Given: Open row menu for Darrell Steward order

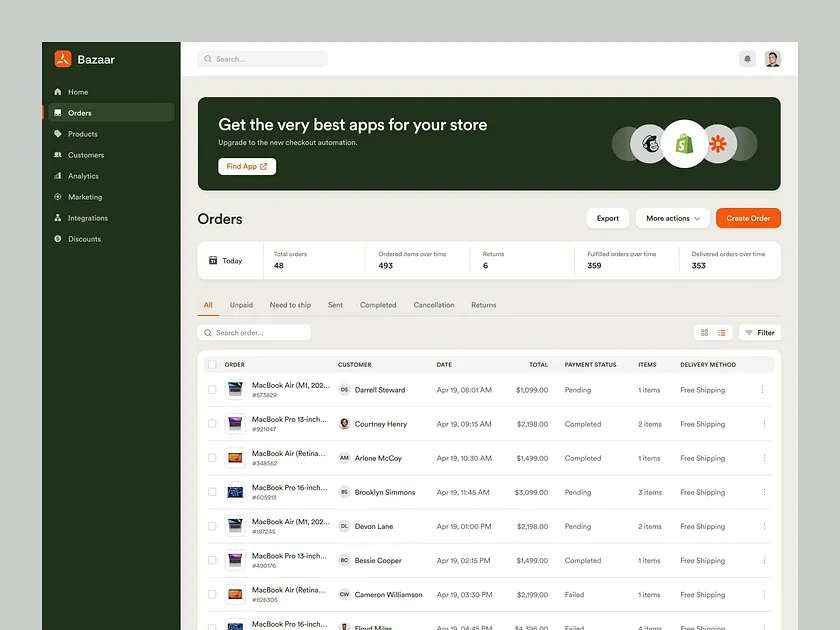Looking at the screenshot, I should tap(762, 390).
